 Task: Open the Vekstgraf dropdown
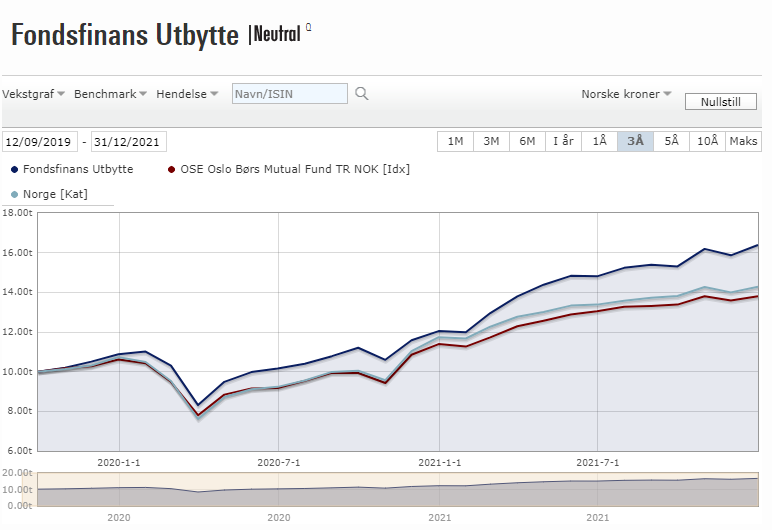point(33,94)
